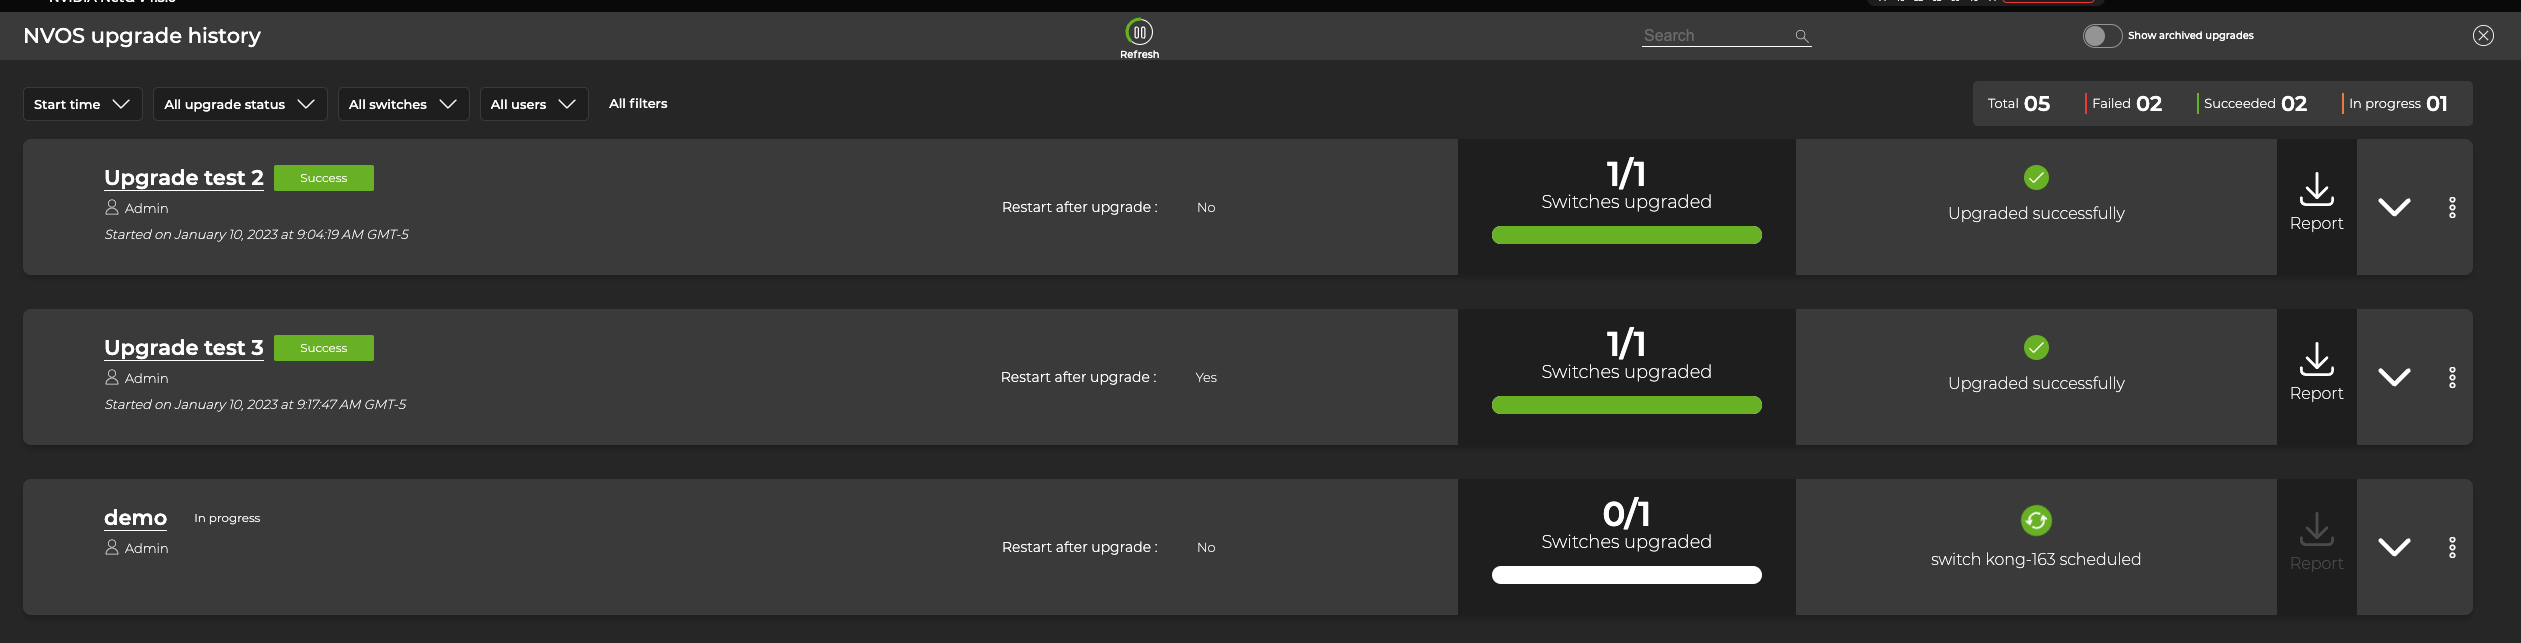Toggle Show archived upgrades switch
The width and height of the screenshot is (2521, 643).
coord(2101,36)
